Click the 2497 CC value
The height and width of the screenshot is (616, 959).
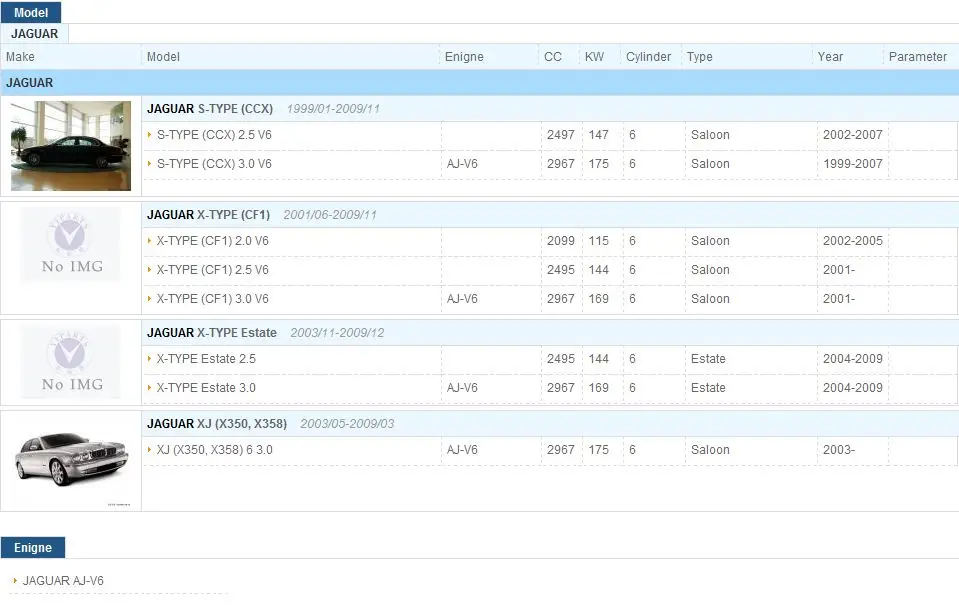point(561,135)
